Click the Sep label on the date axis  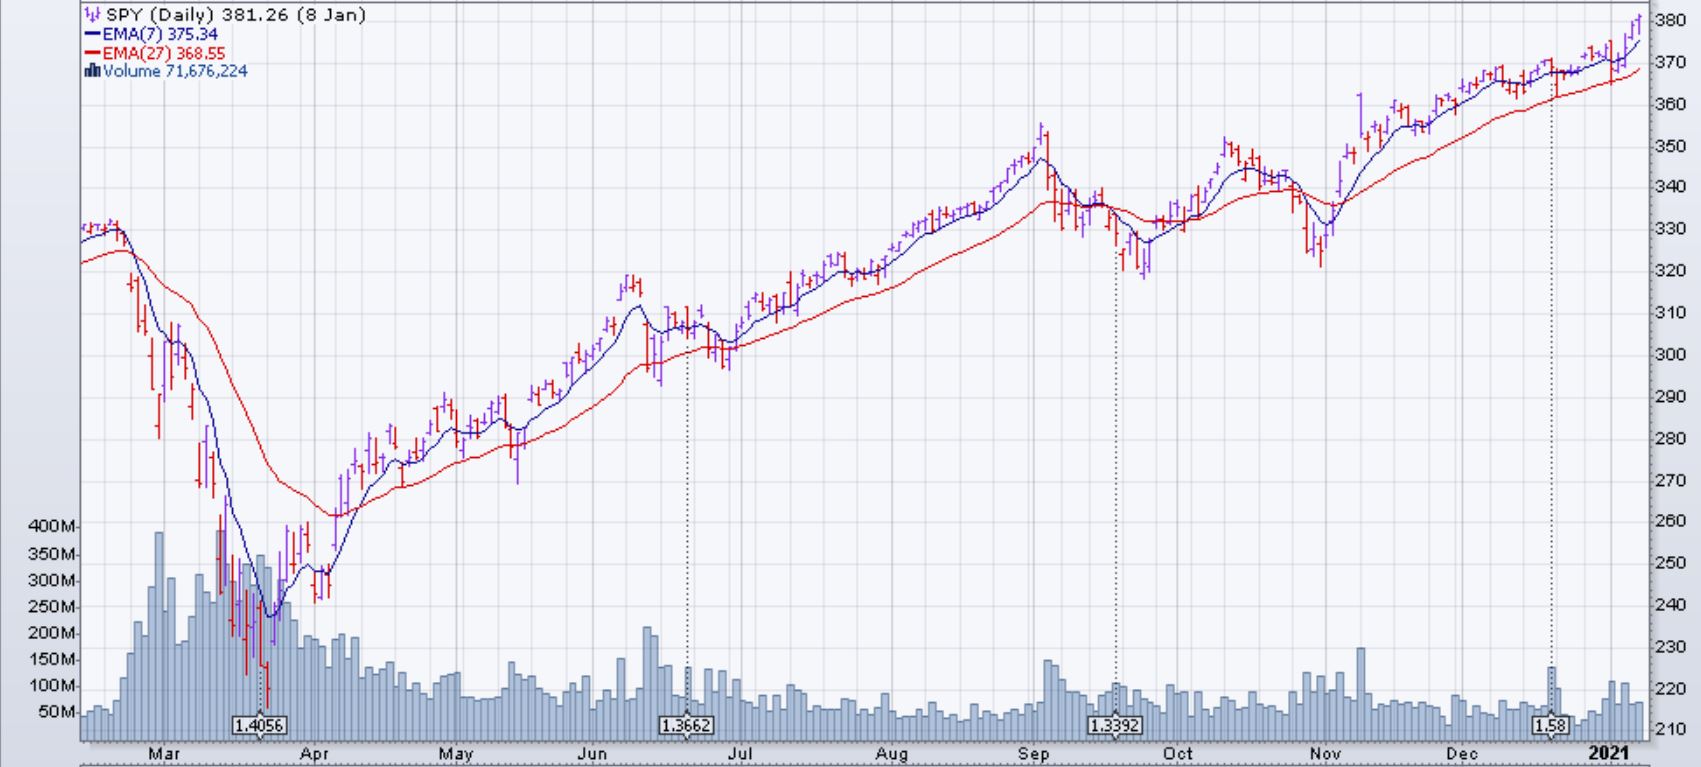coord(1034,753)
